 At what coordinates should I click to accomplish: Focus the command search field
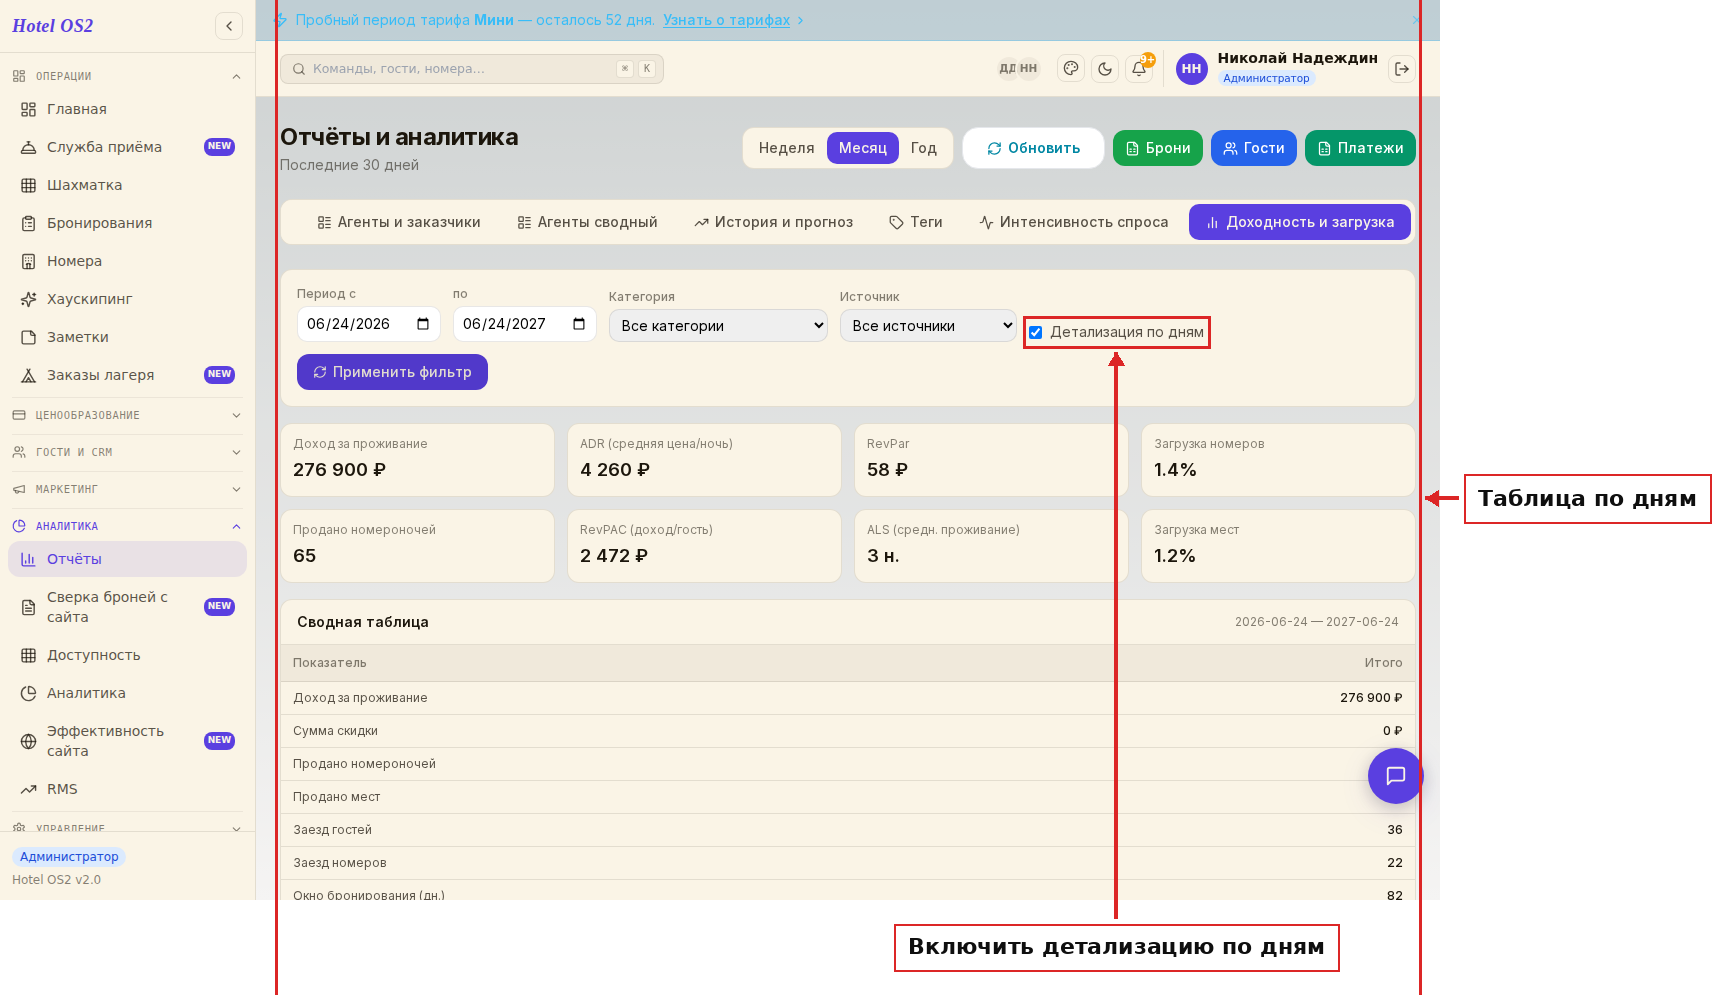pyautogui.click(x=472, y=69)
